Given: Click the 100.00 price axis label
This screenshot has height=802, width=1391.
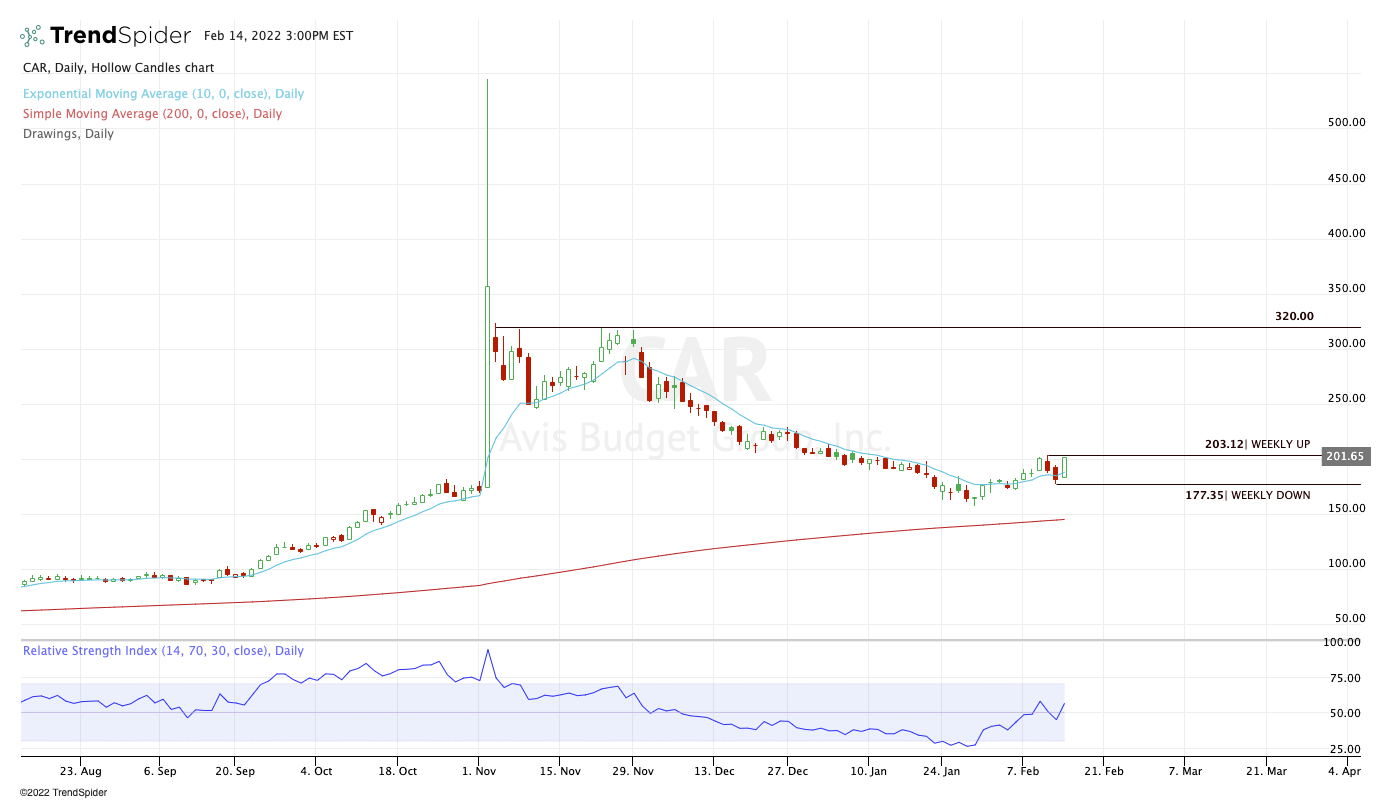Looking at the screenshot, I should coord(1347,563).
